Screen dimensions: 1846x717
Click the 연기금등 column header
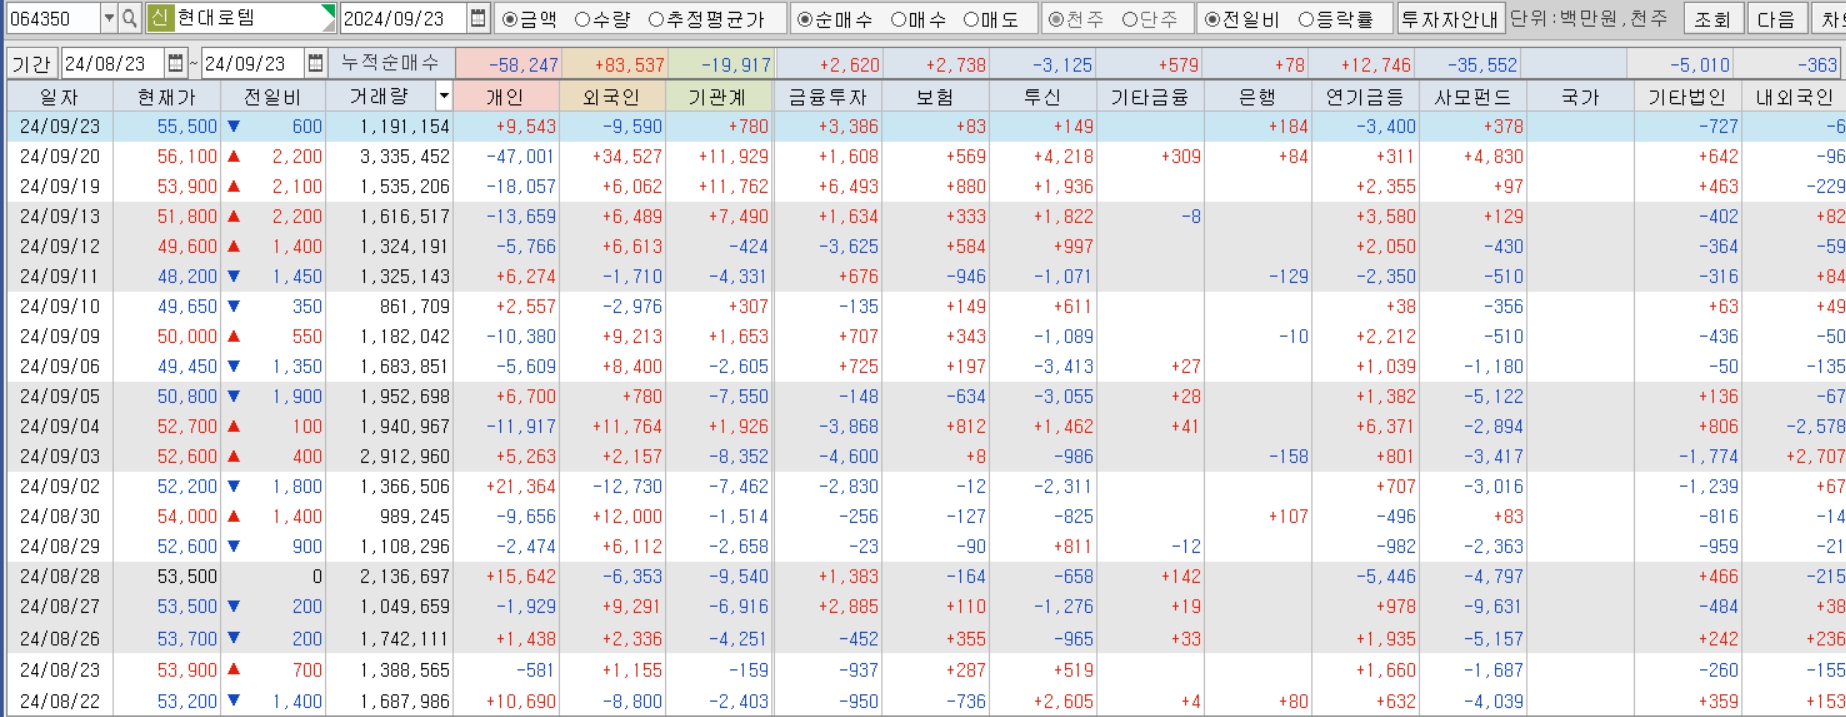(x=1364, y=97)
